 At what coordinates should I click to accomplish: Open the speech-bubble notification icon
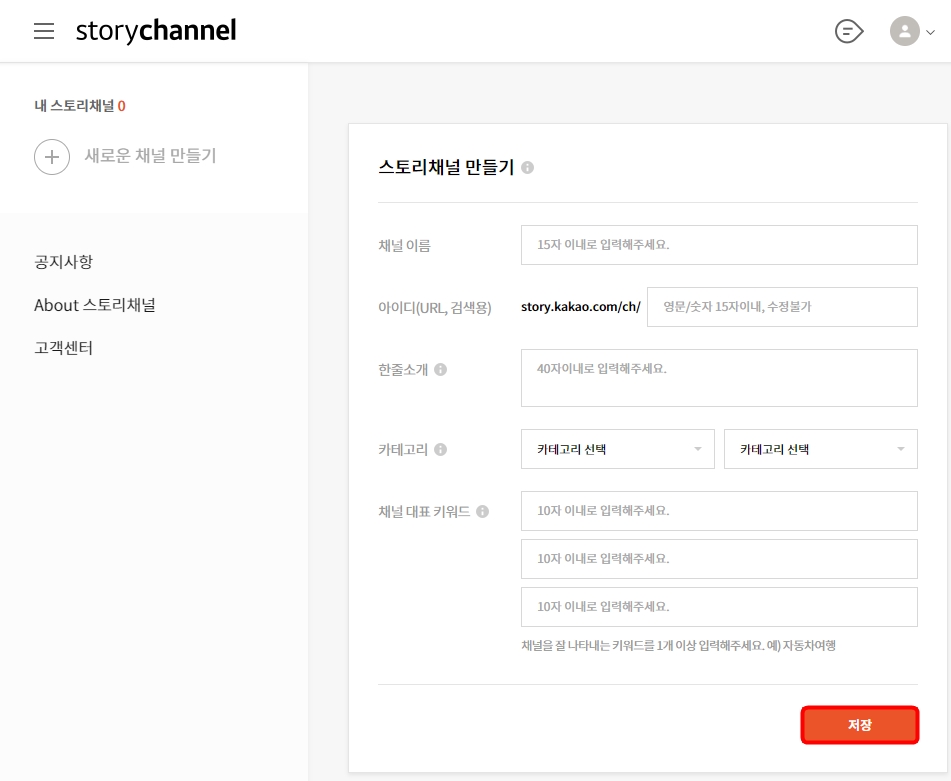click(x=847, y=31)
